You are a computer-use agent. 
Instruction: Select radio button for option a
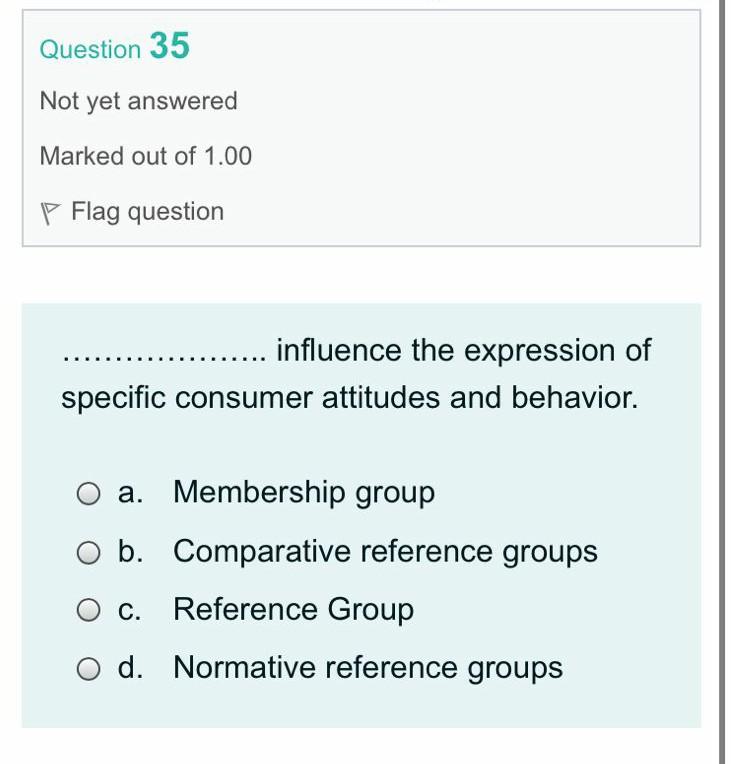(90, 493)
